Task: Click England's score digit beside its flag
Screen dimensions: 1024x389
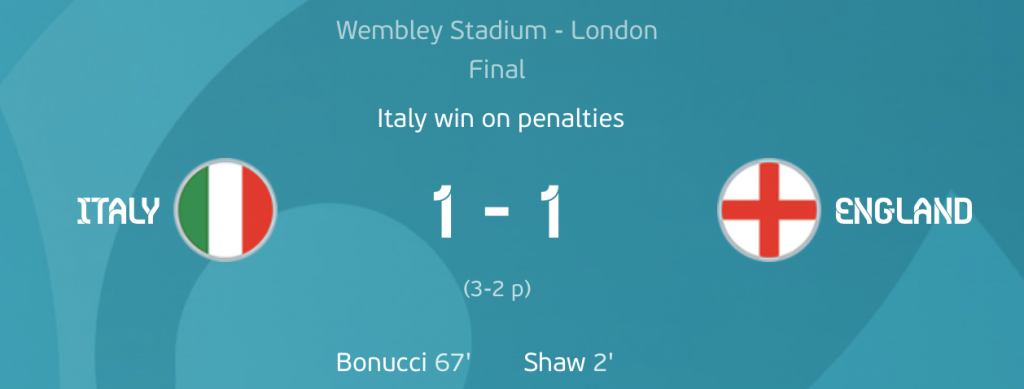Action: click(550, 211)
